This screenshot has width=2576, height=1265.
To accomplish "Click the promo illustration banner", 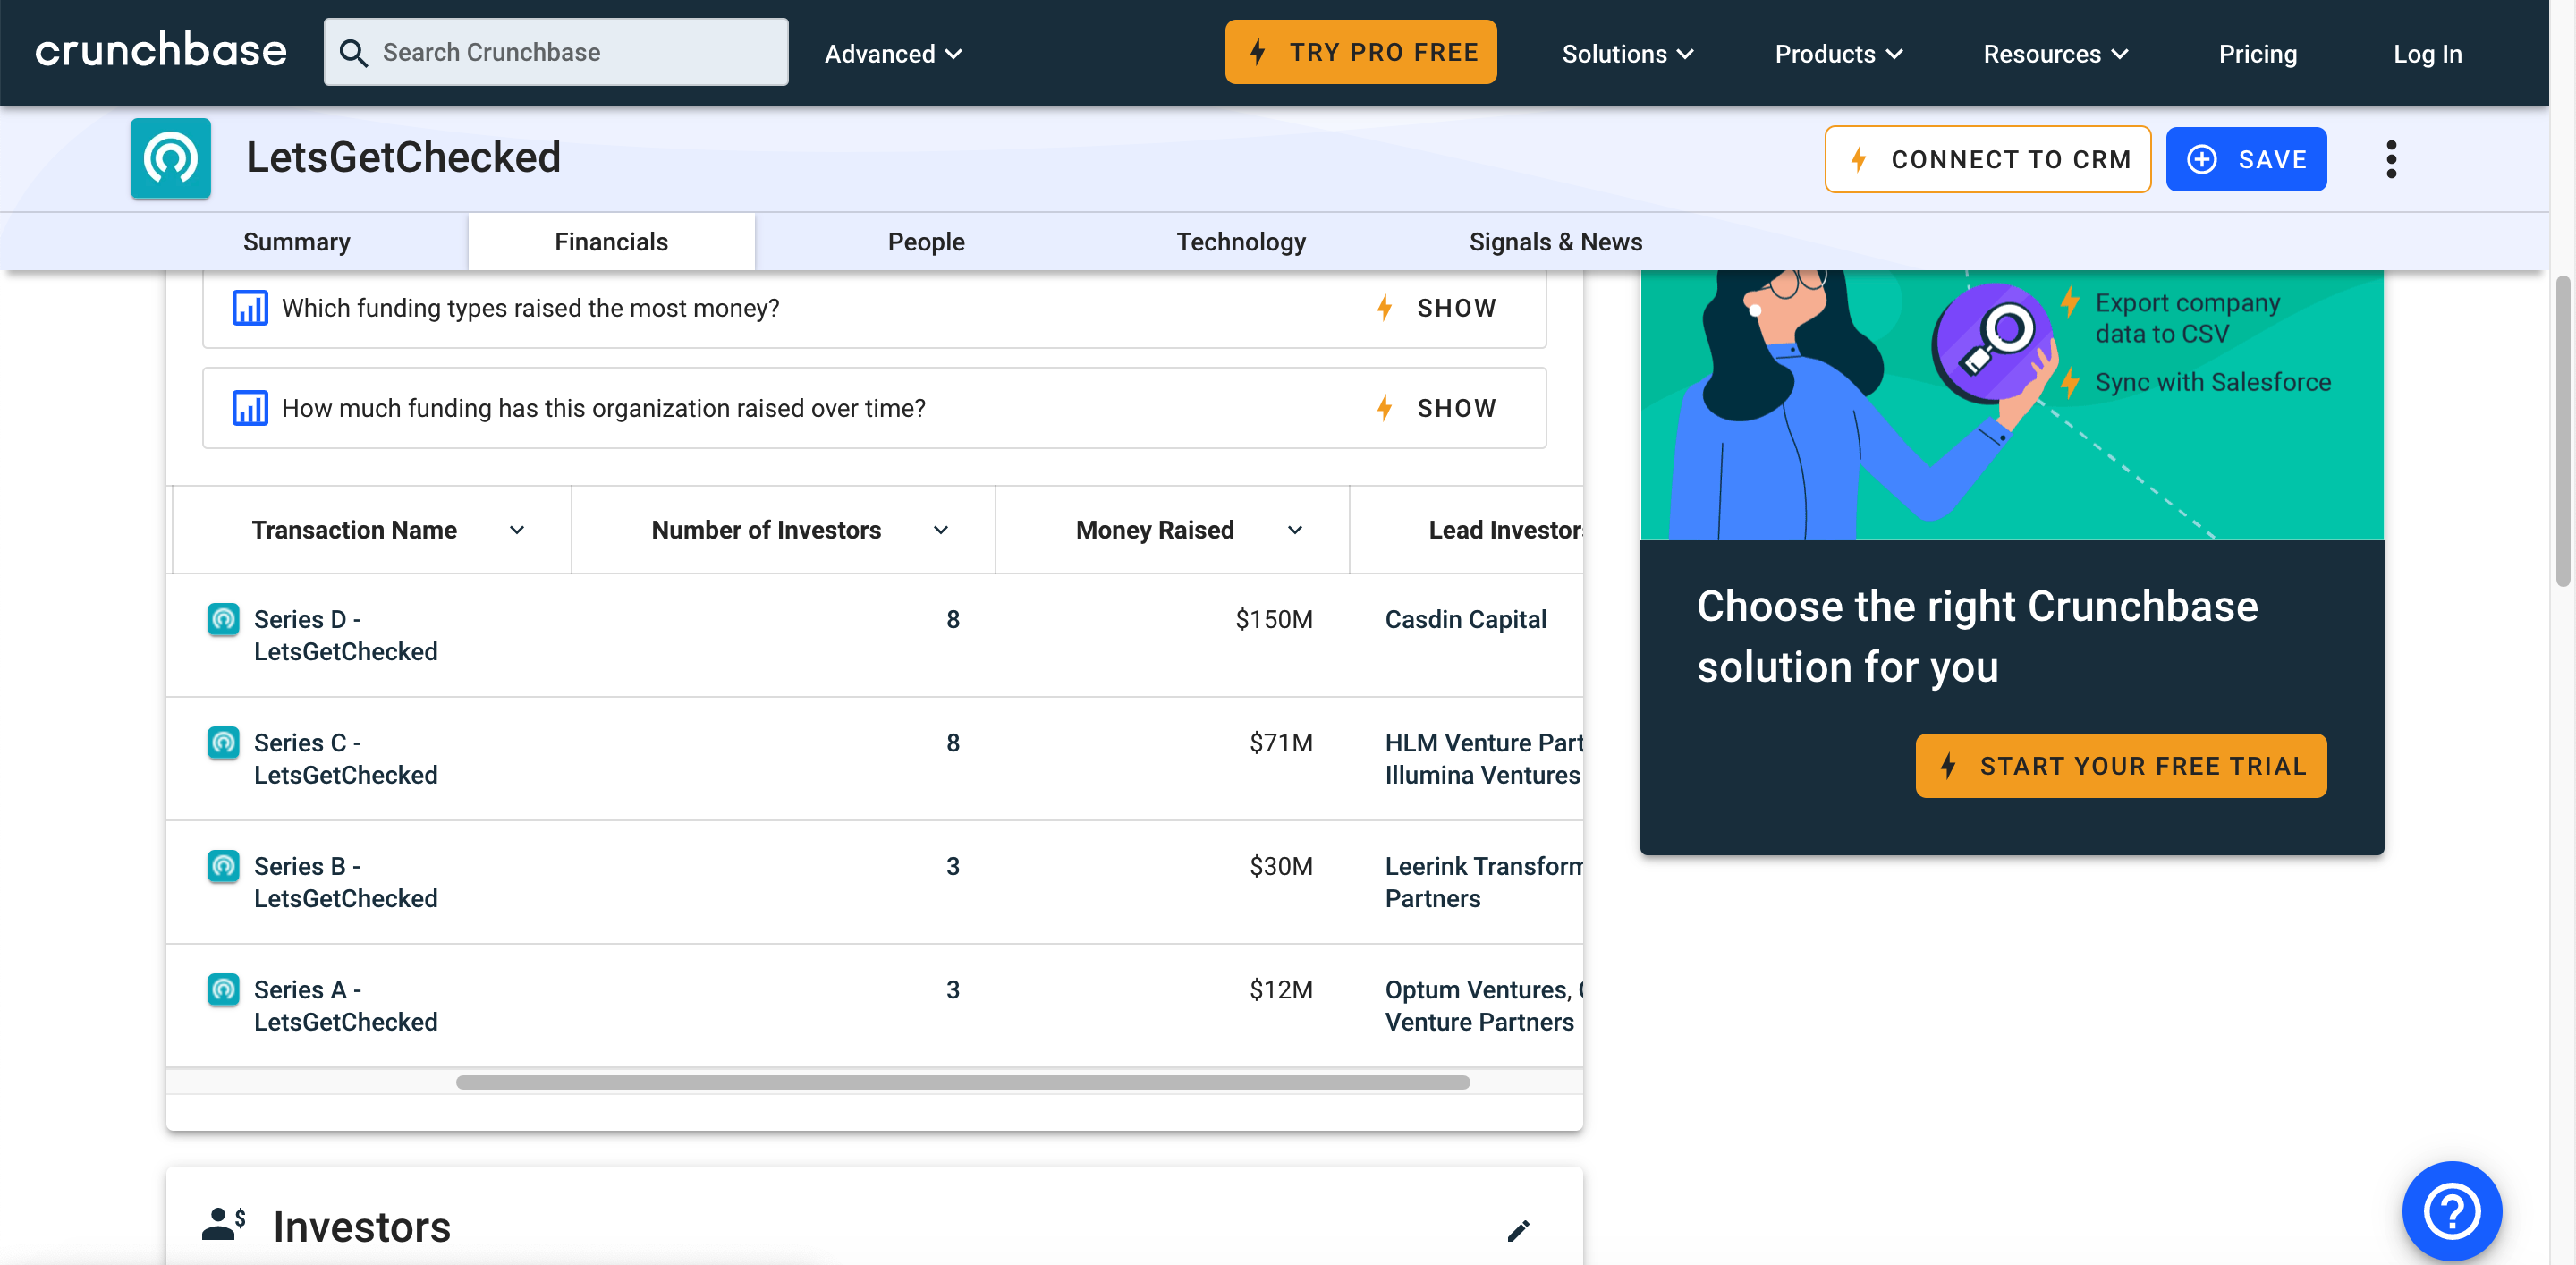I will point(2011,405).
